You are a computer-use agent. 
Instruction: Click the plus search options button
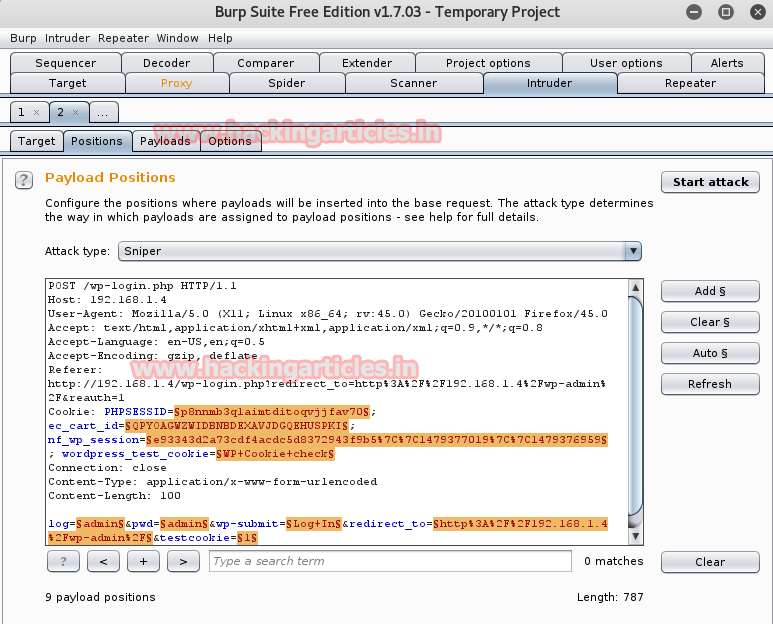143,561
